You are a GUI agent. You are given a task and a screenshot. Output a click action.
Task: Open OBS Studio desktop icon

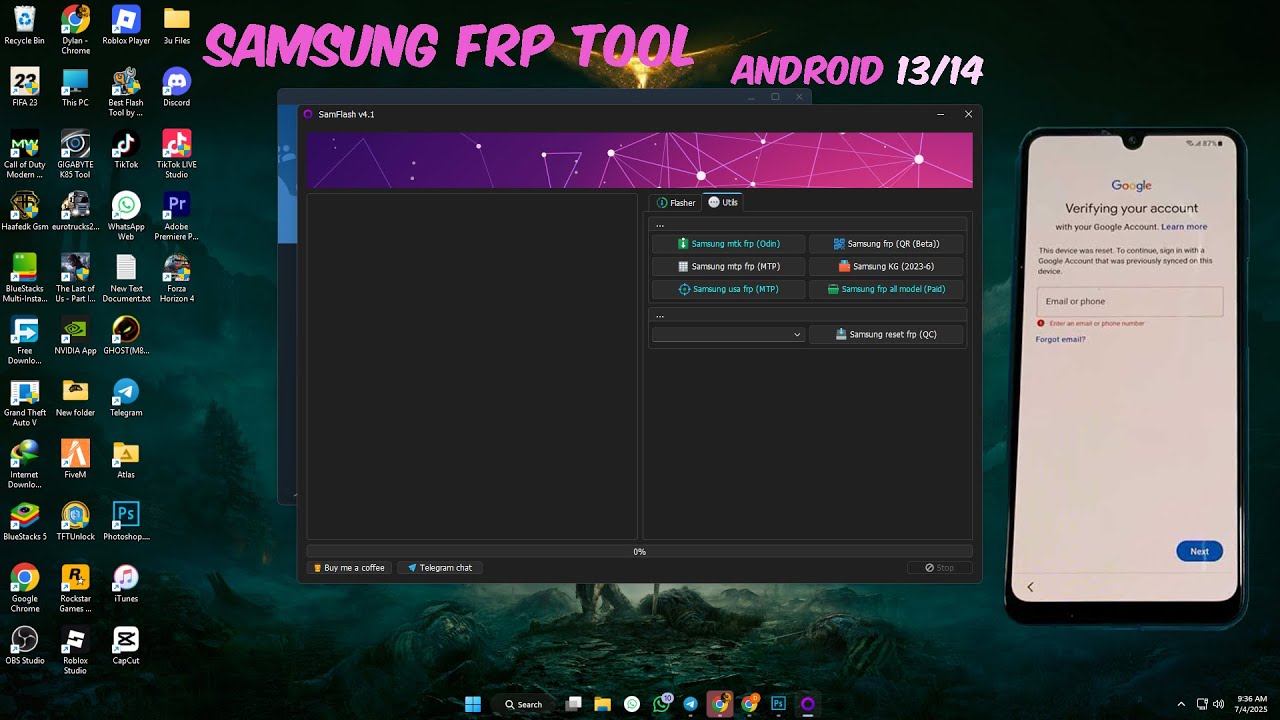click(25, 646)
